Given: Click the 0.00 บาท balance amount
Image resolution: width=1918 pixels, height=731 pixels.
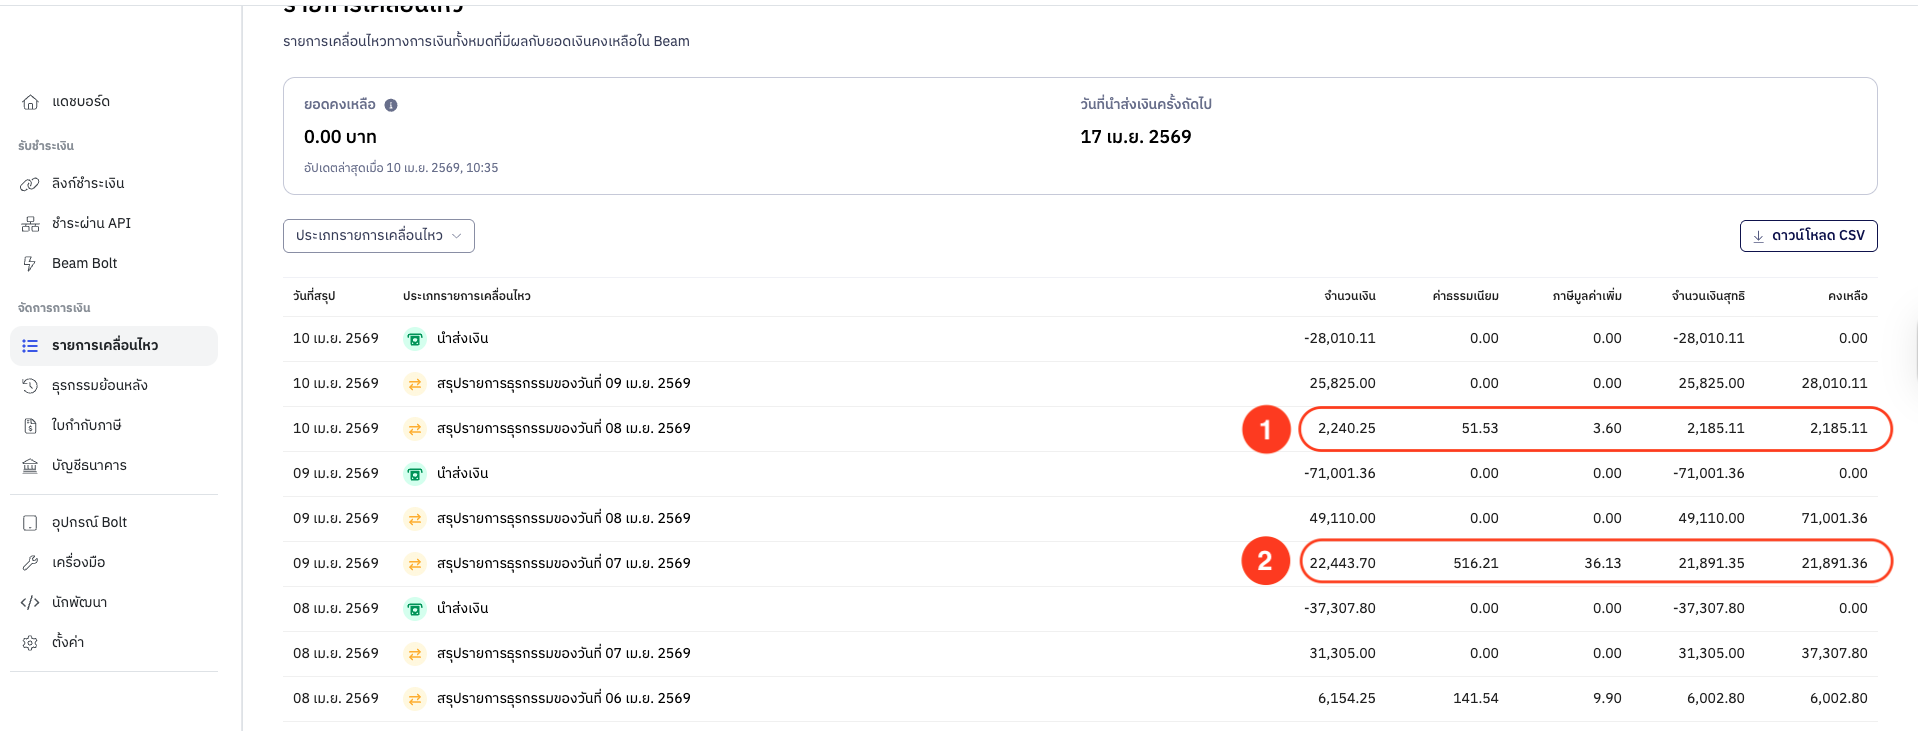Looking at the screenshot, I should [340, 137].
